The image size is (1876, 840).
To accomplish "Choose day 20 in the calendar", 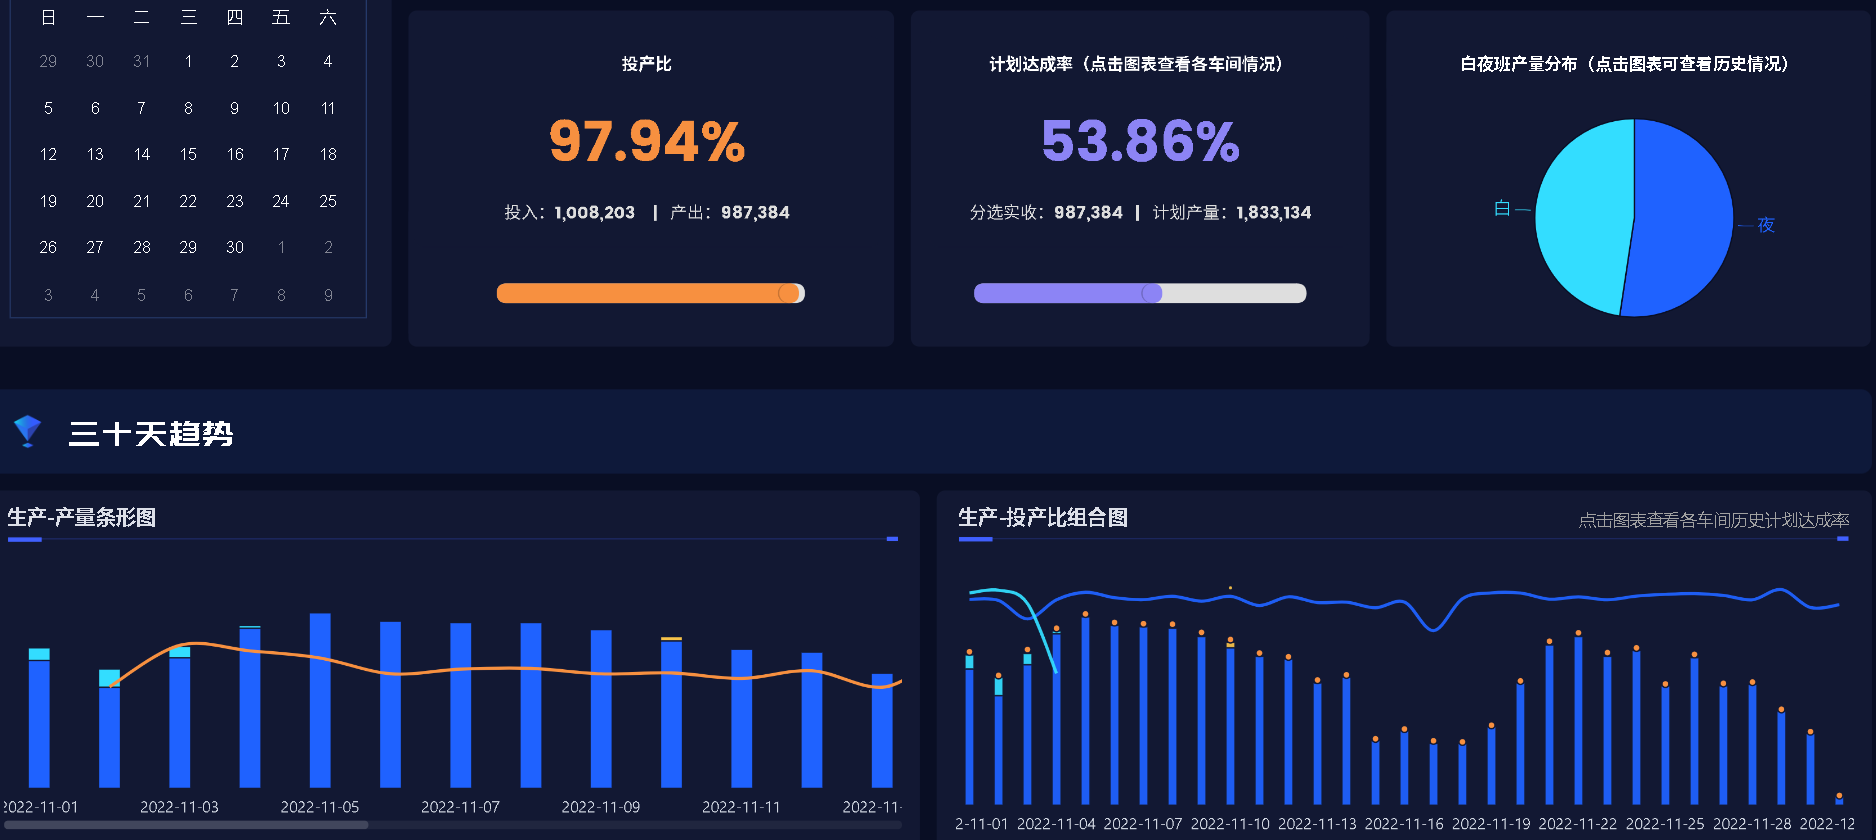I will point(95,201).
